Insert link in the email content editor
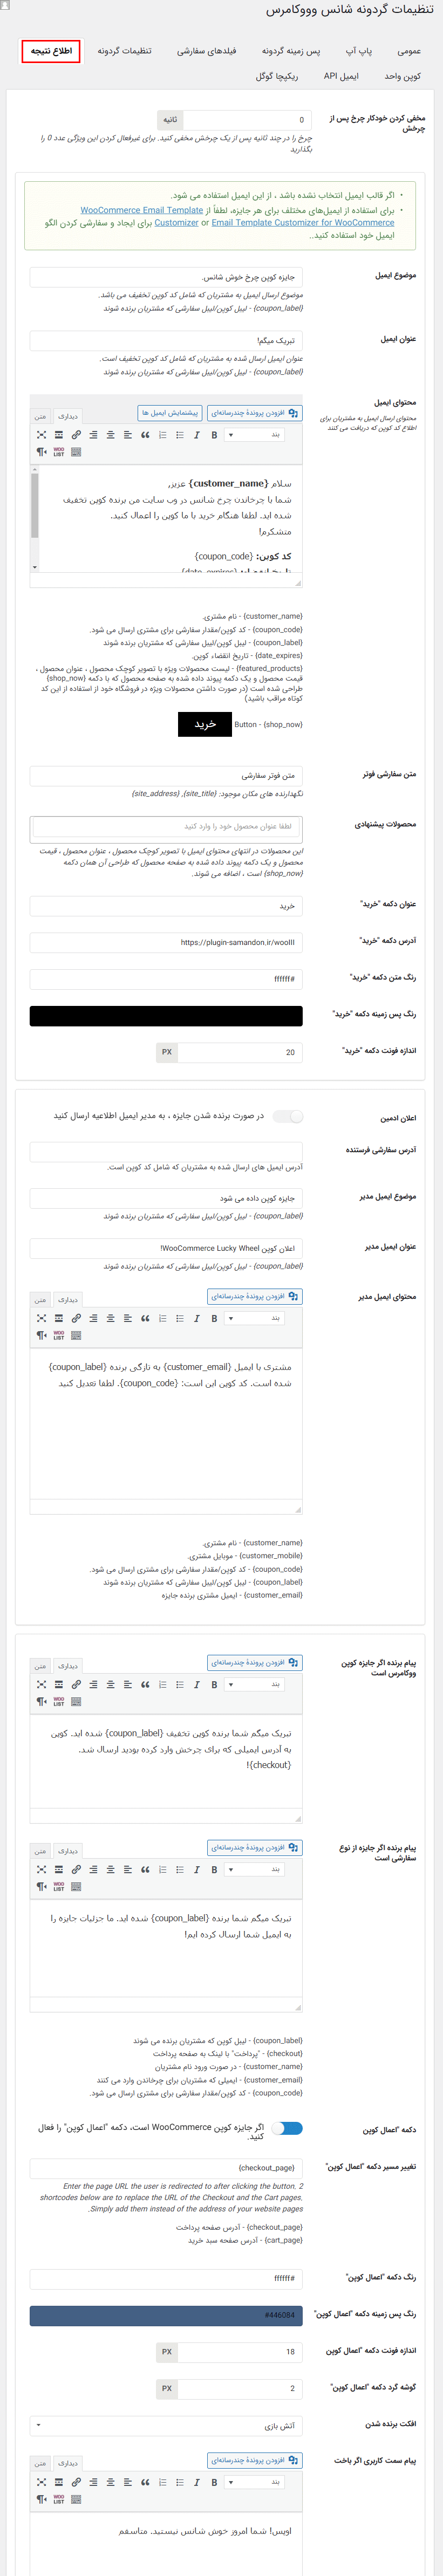The image size is (443, 2576). pos(76,435)
